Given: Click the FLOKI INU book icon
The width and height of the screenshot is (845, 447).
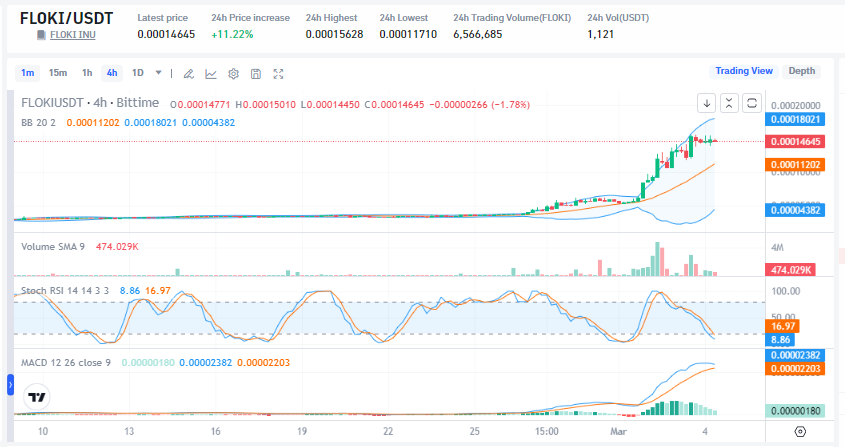Looking at the screenshot, I should (41, 35).
